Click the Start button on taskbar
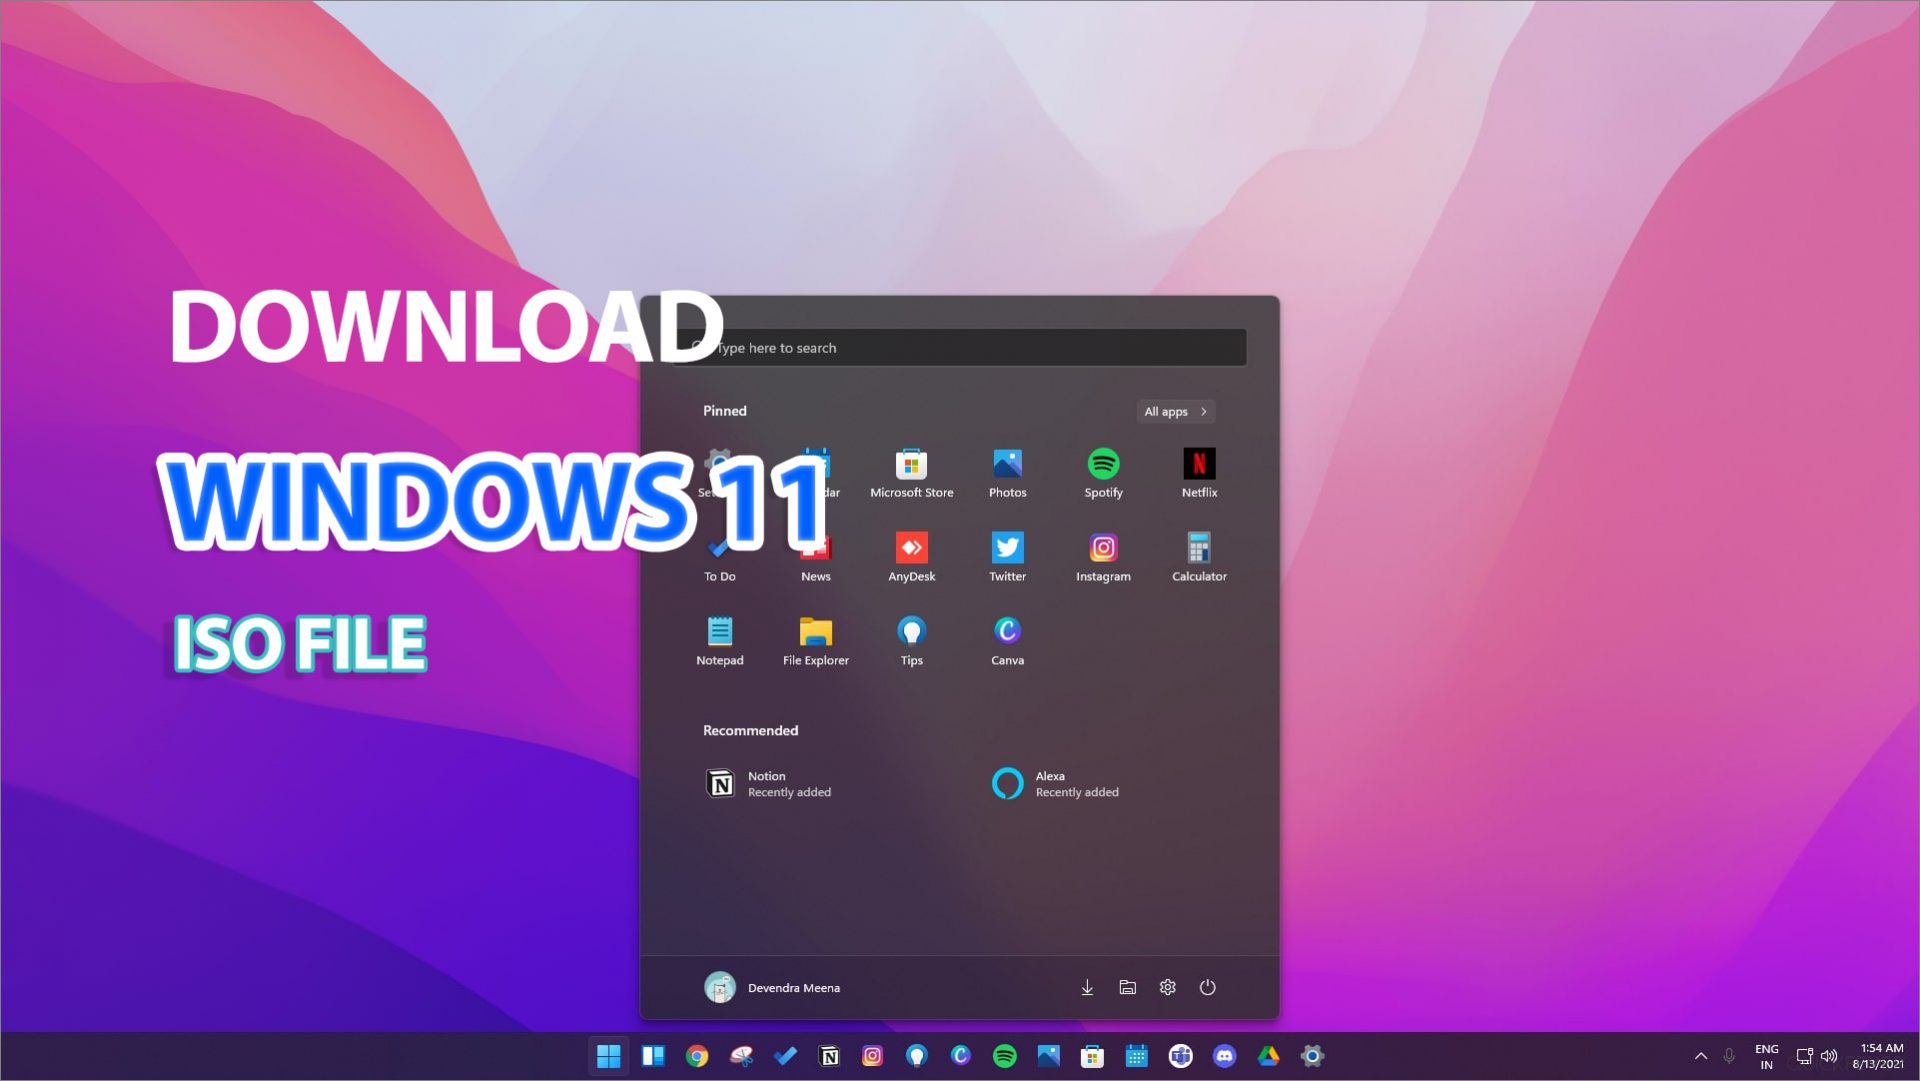Viewport: 1920px width, 1081px height. (608, 1056)
